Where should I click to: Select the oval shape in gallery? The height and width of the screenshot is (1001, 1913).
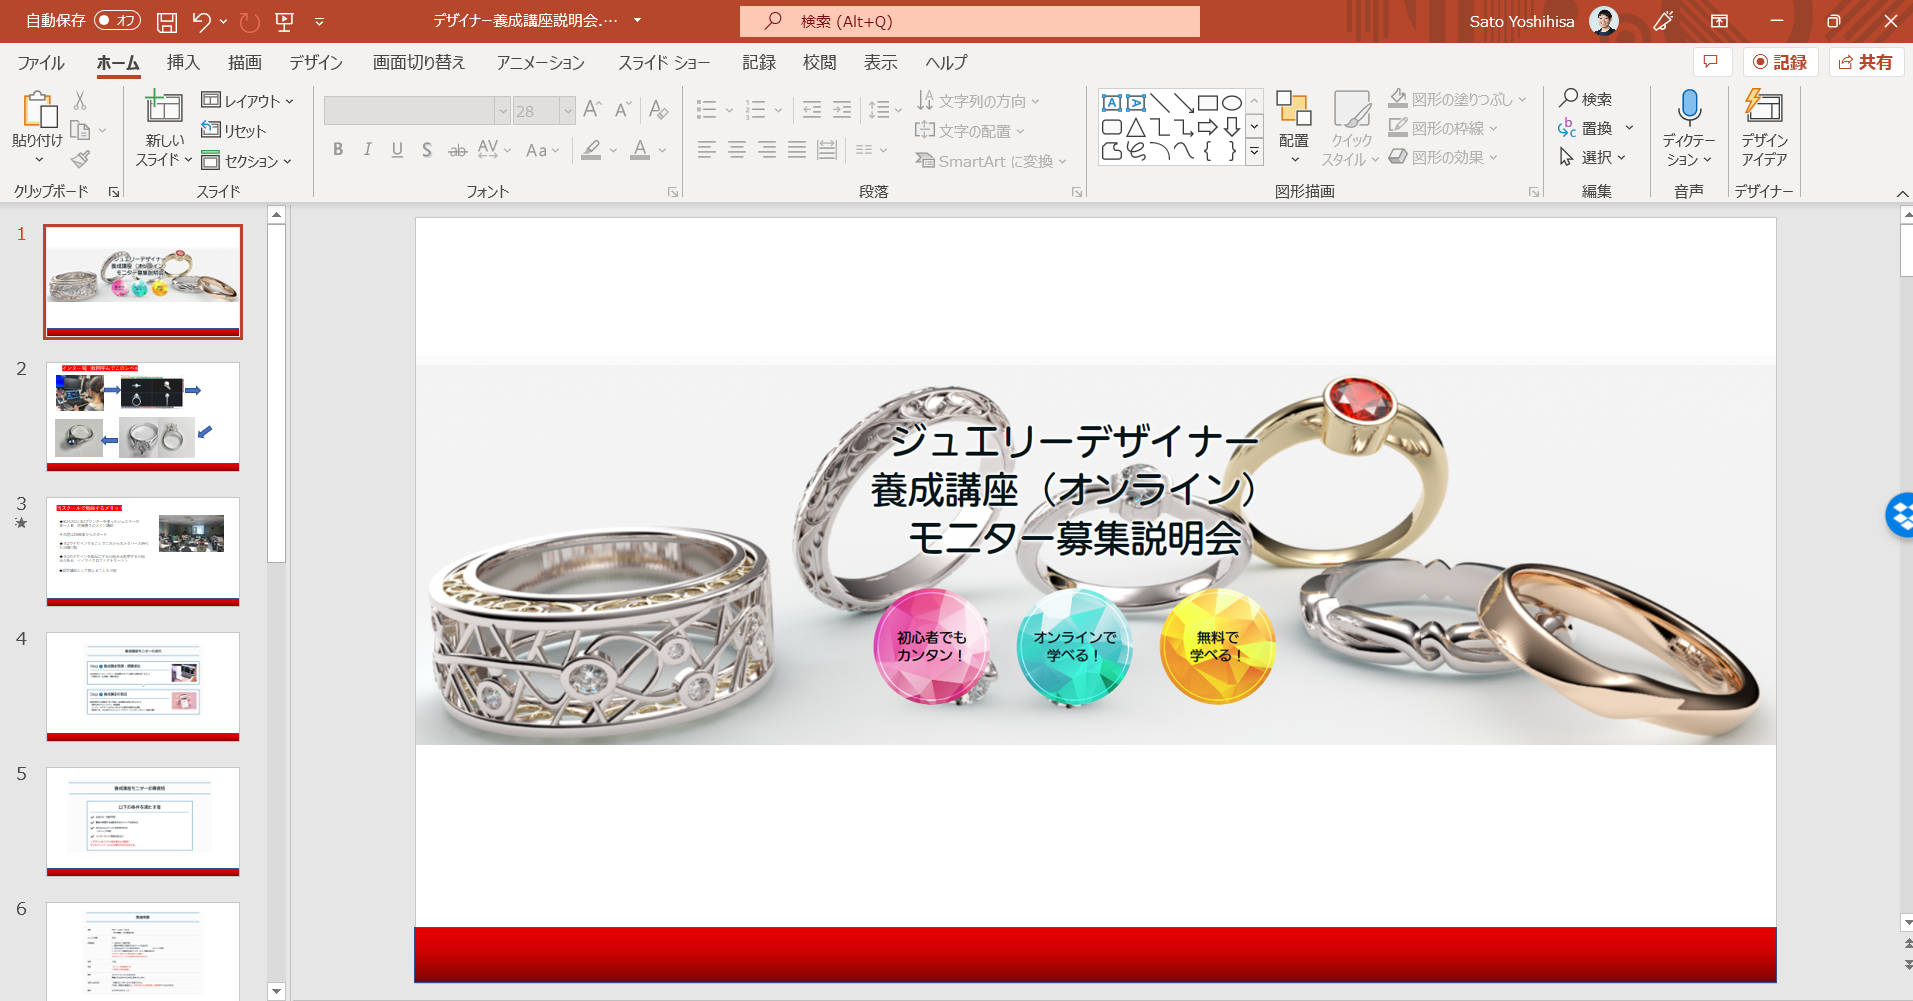1232,103
